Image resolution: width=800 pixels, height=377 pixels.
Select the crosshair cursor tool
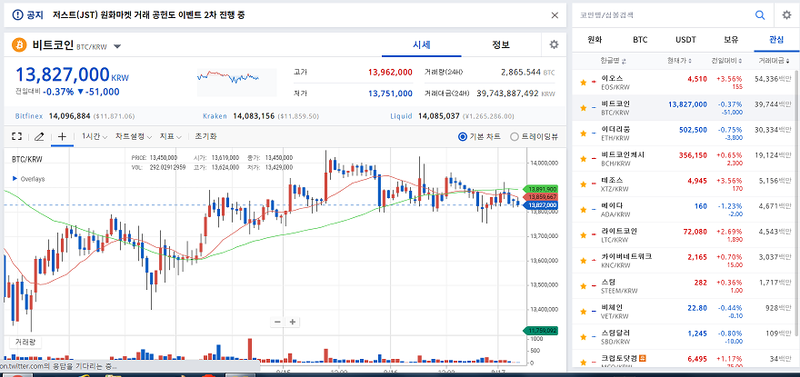tap(62, 137)
